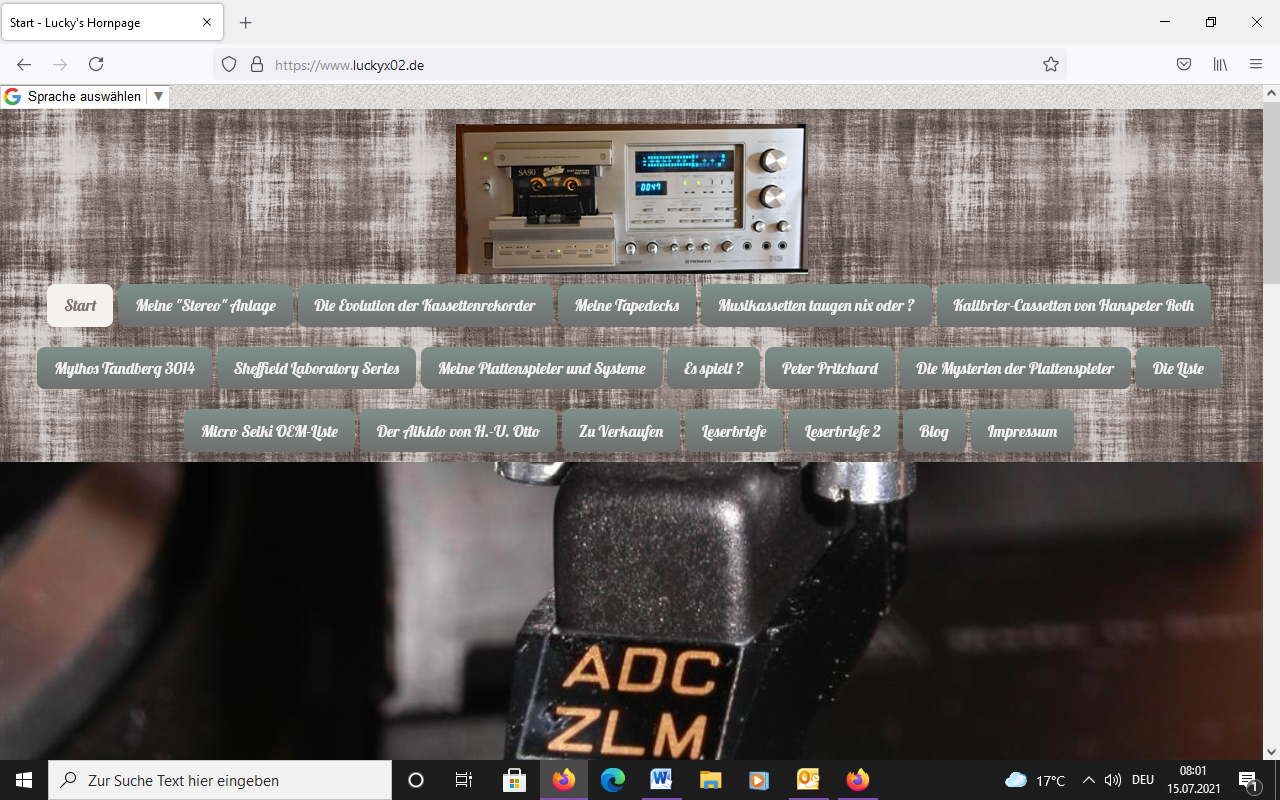
Task: Bookmark this page with the star icon
Action: 1050,64
